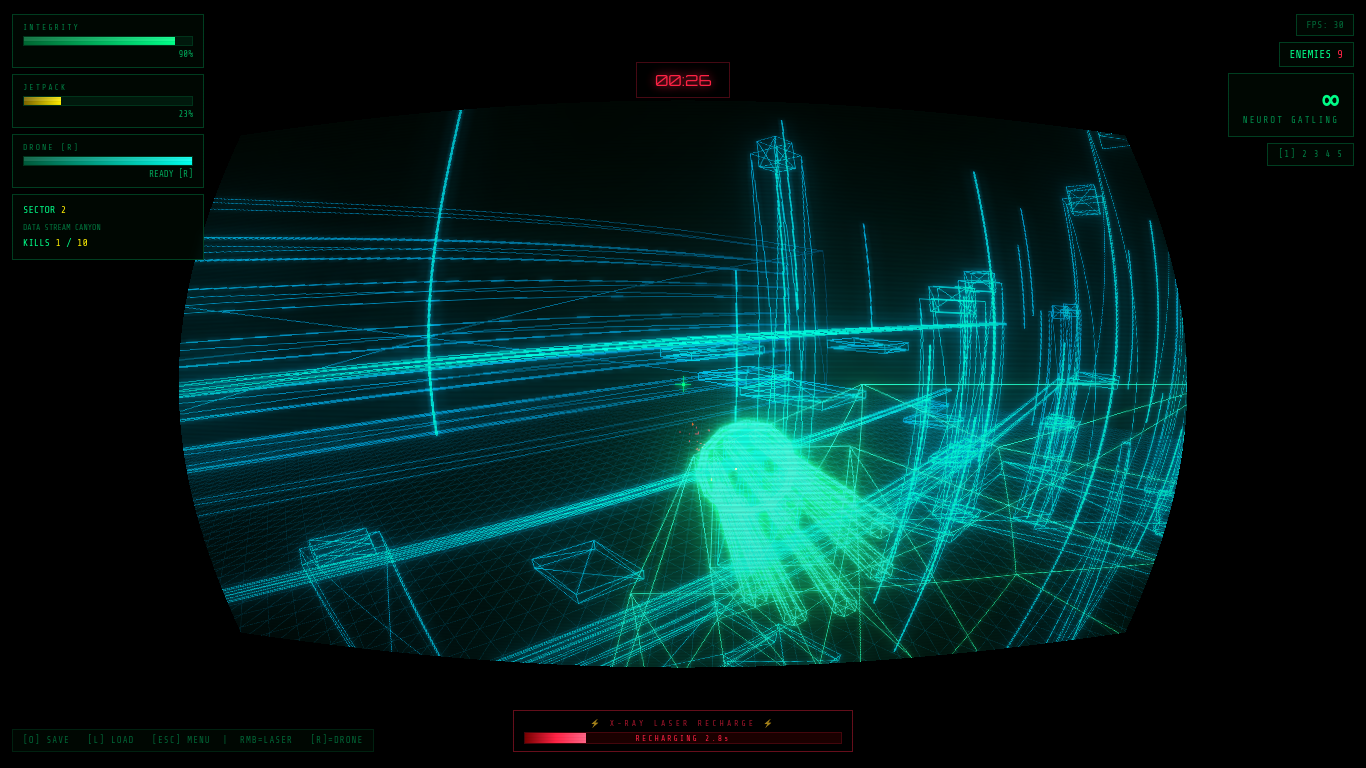Click the green crosshair reticle
The image size is (1366, 768).
(683, 384)
